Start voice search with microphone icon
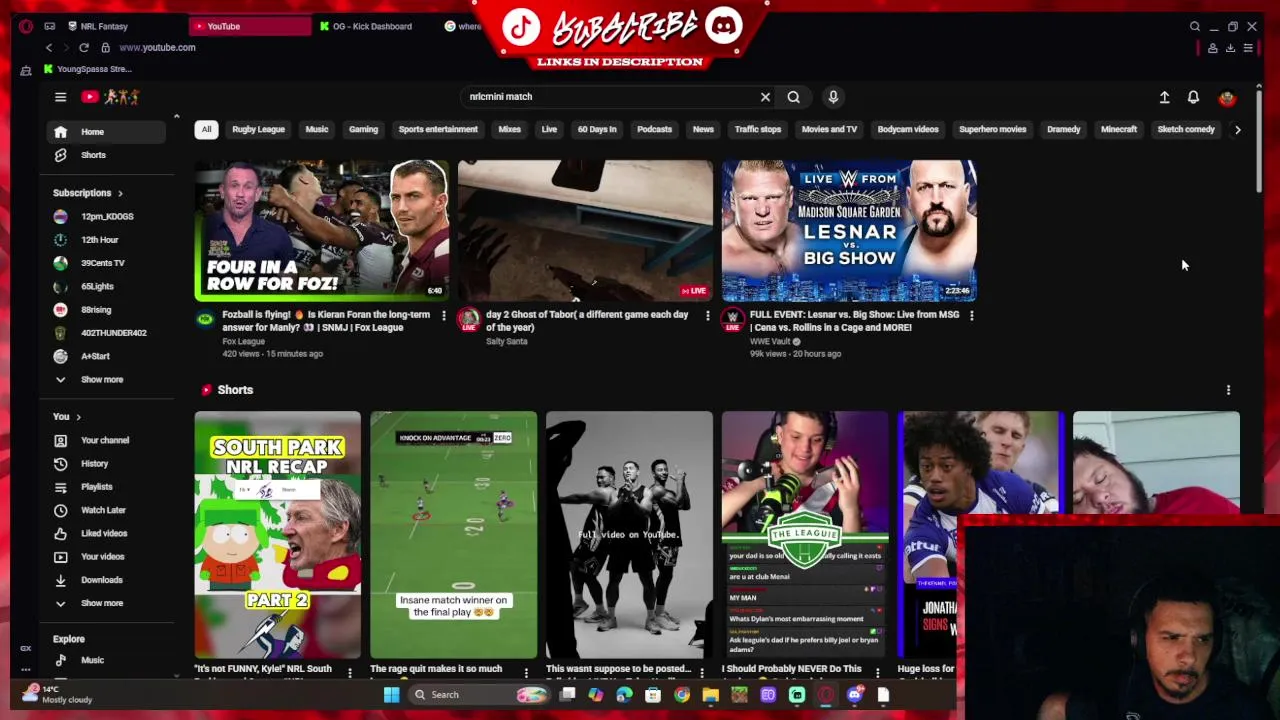 click(833, 97)
